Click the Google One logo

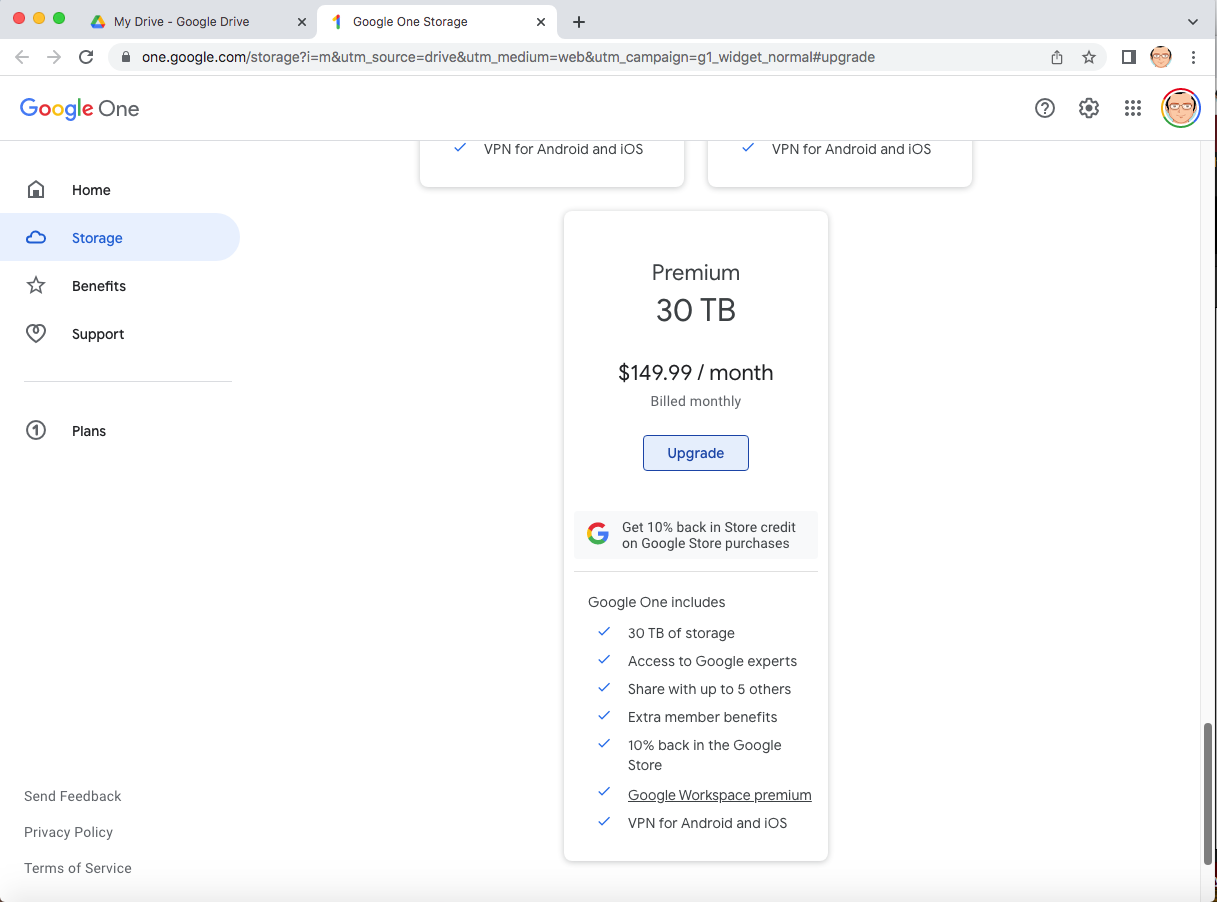[x=80, y=109]
